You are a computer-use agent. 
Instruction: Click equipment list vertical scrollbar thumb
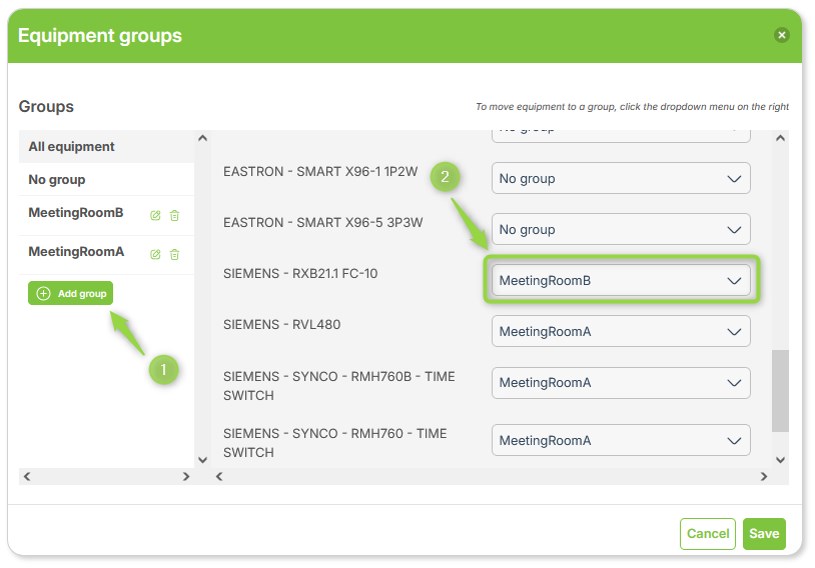pos(780,391)
